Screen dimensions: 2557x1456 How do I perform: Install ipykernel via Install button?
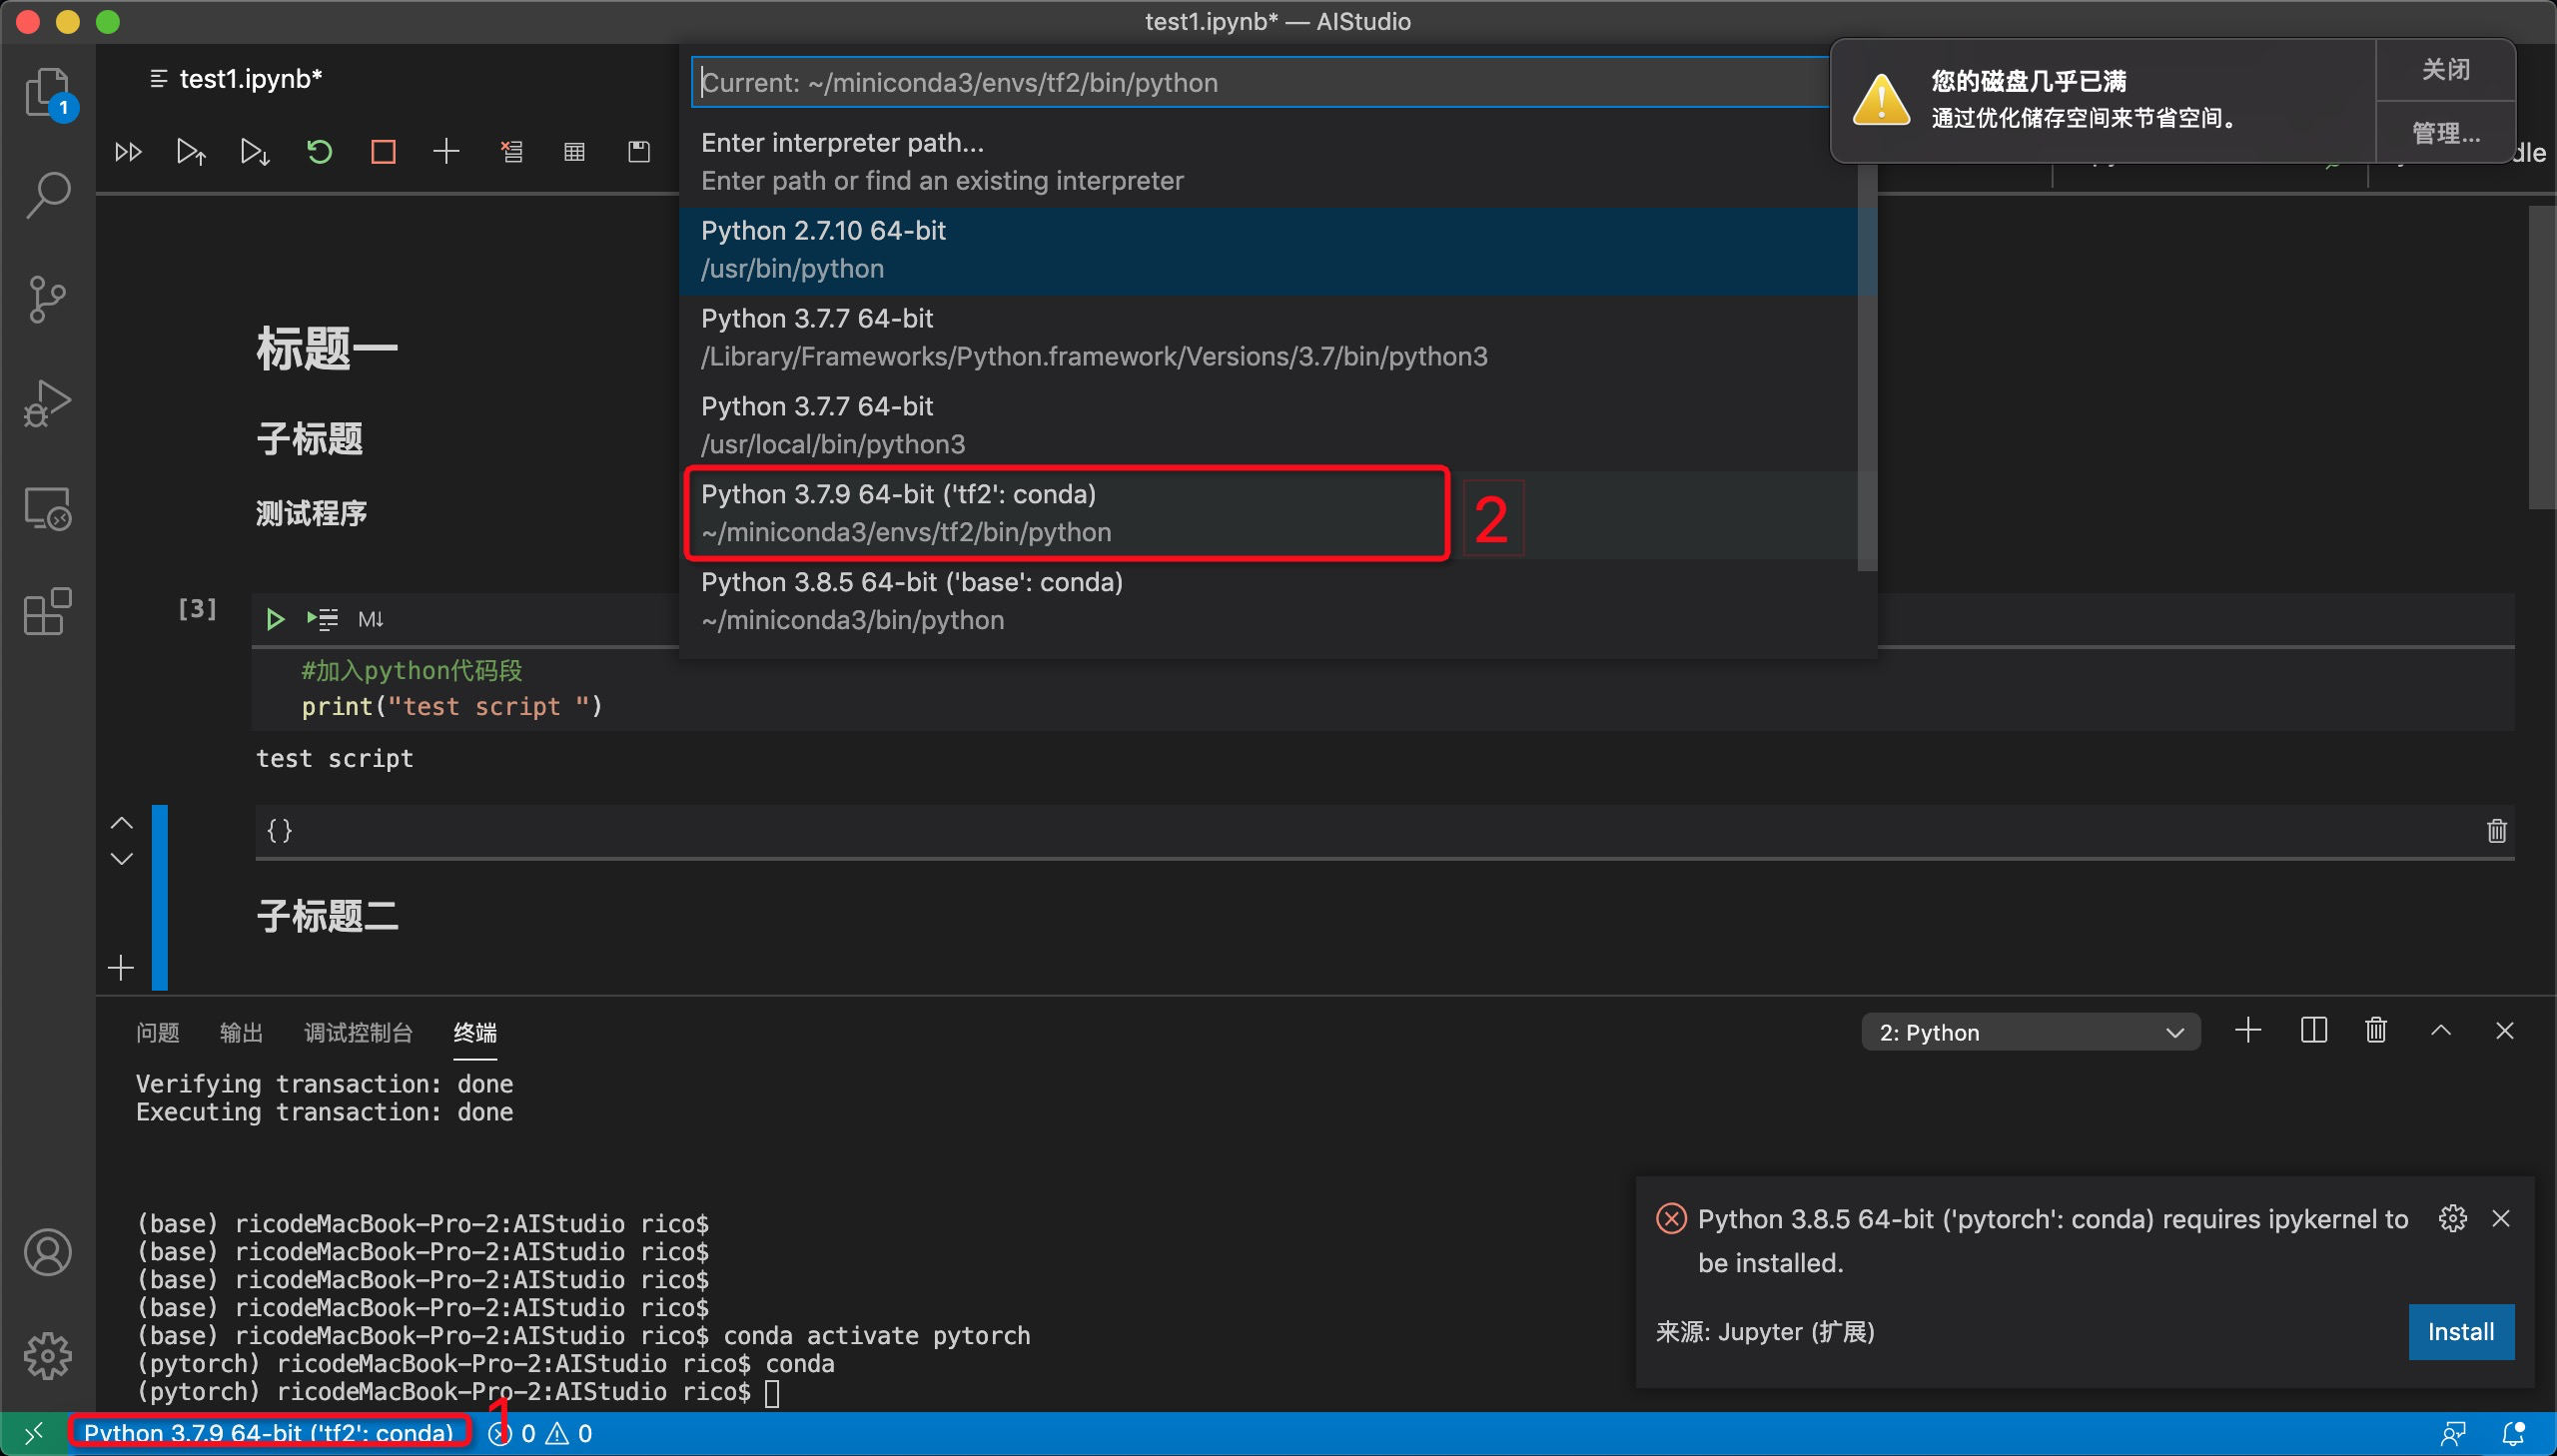coord(2461,1331)
